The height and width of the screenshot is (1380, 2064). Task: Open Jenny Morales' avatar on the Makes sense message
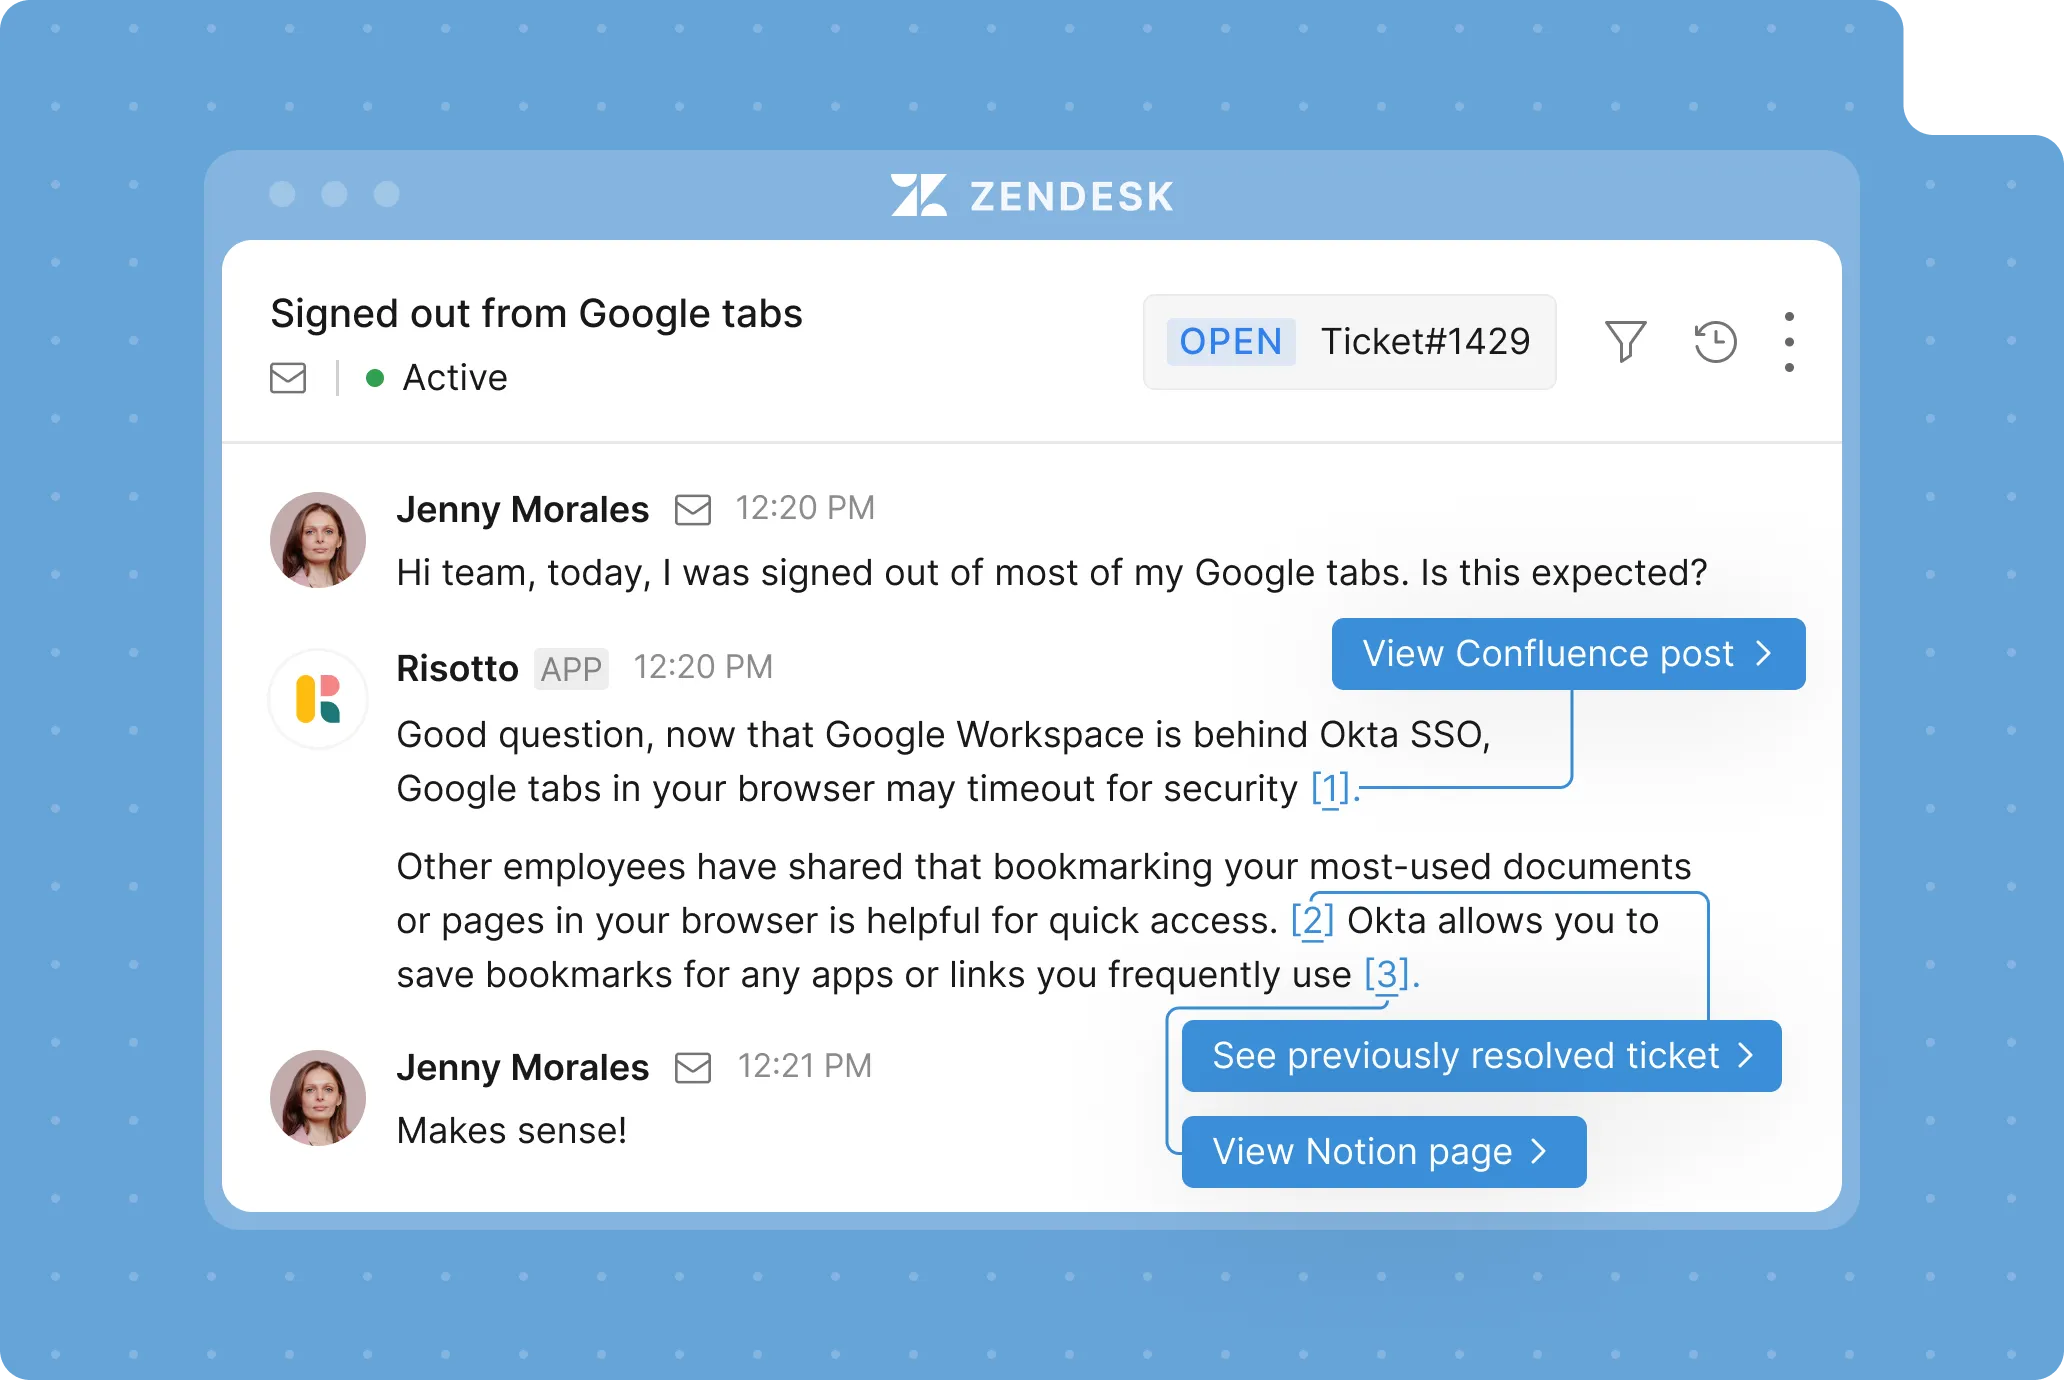(x=318, y=1098)
